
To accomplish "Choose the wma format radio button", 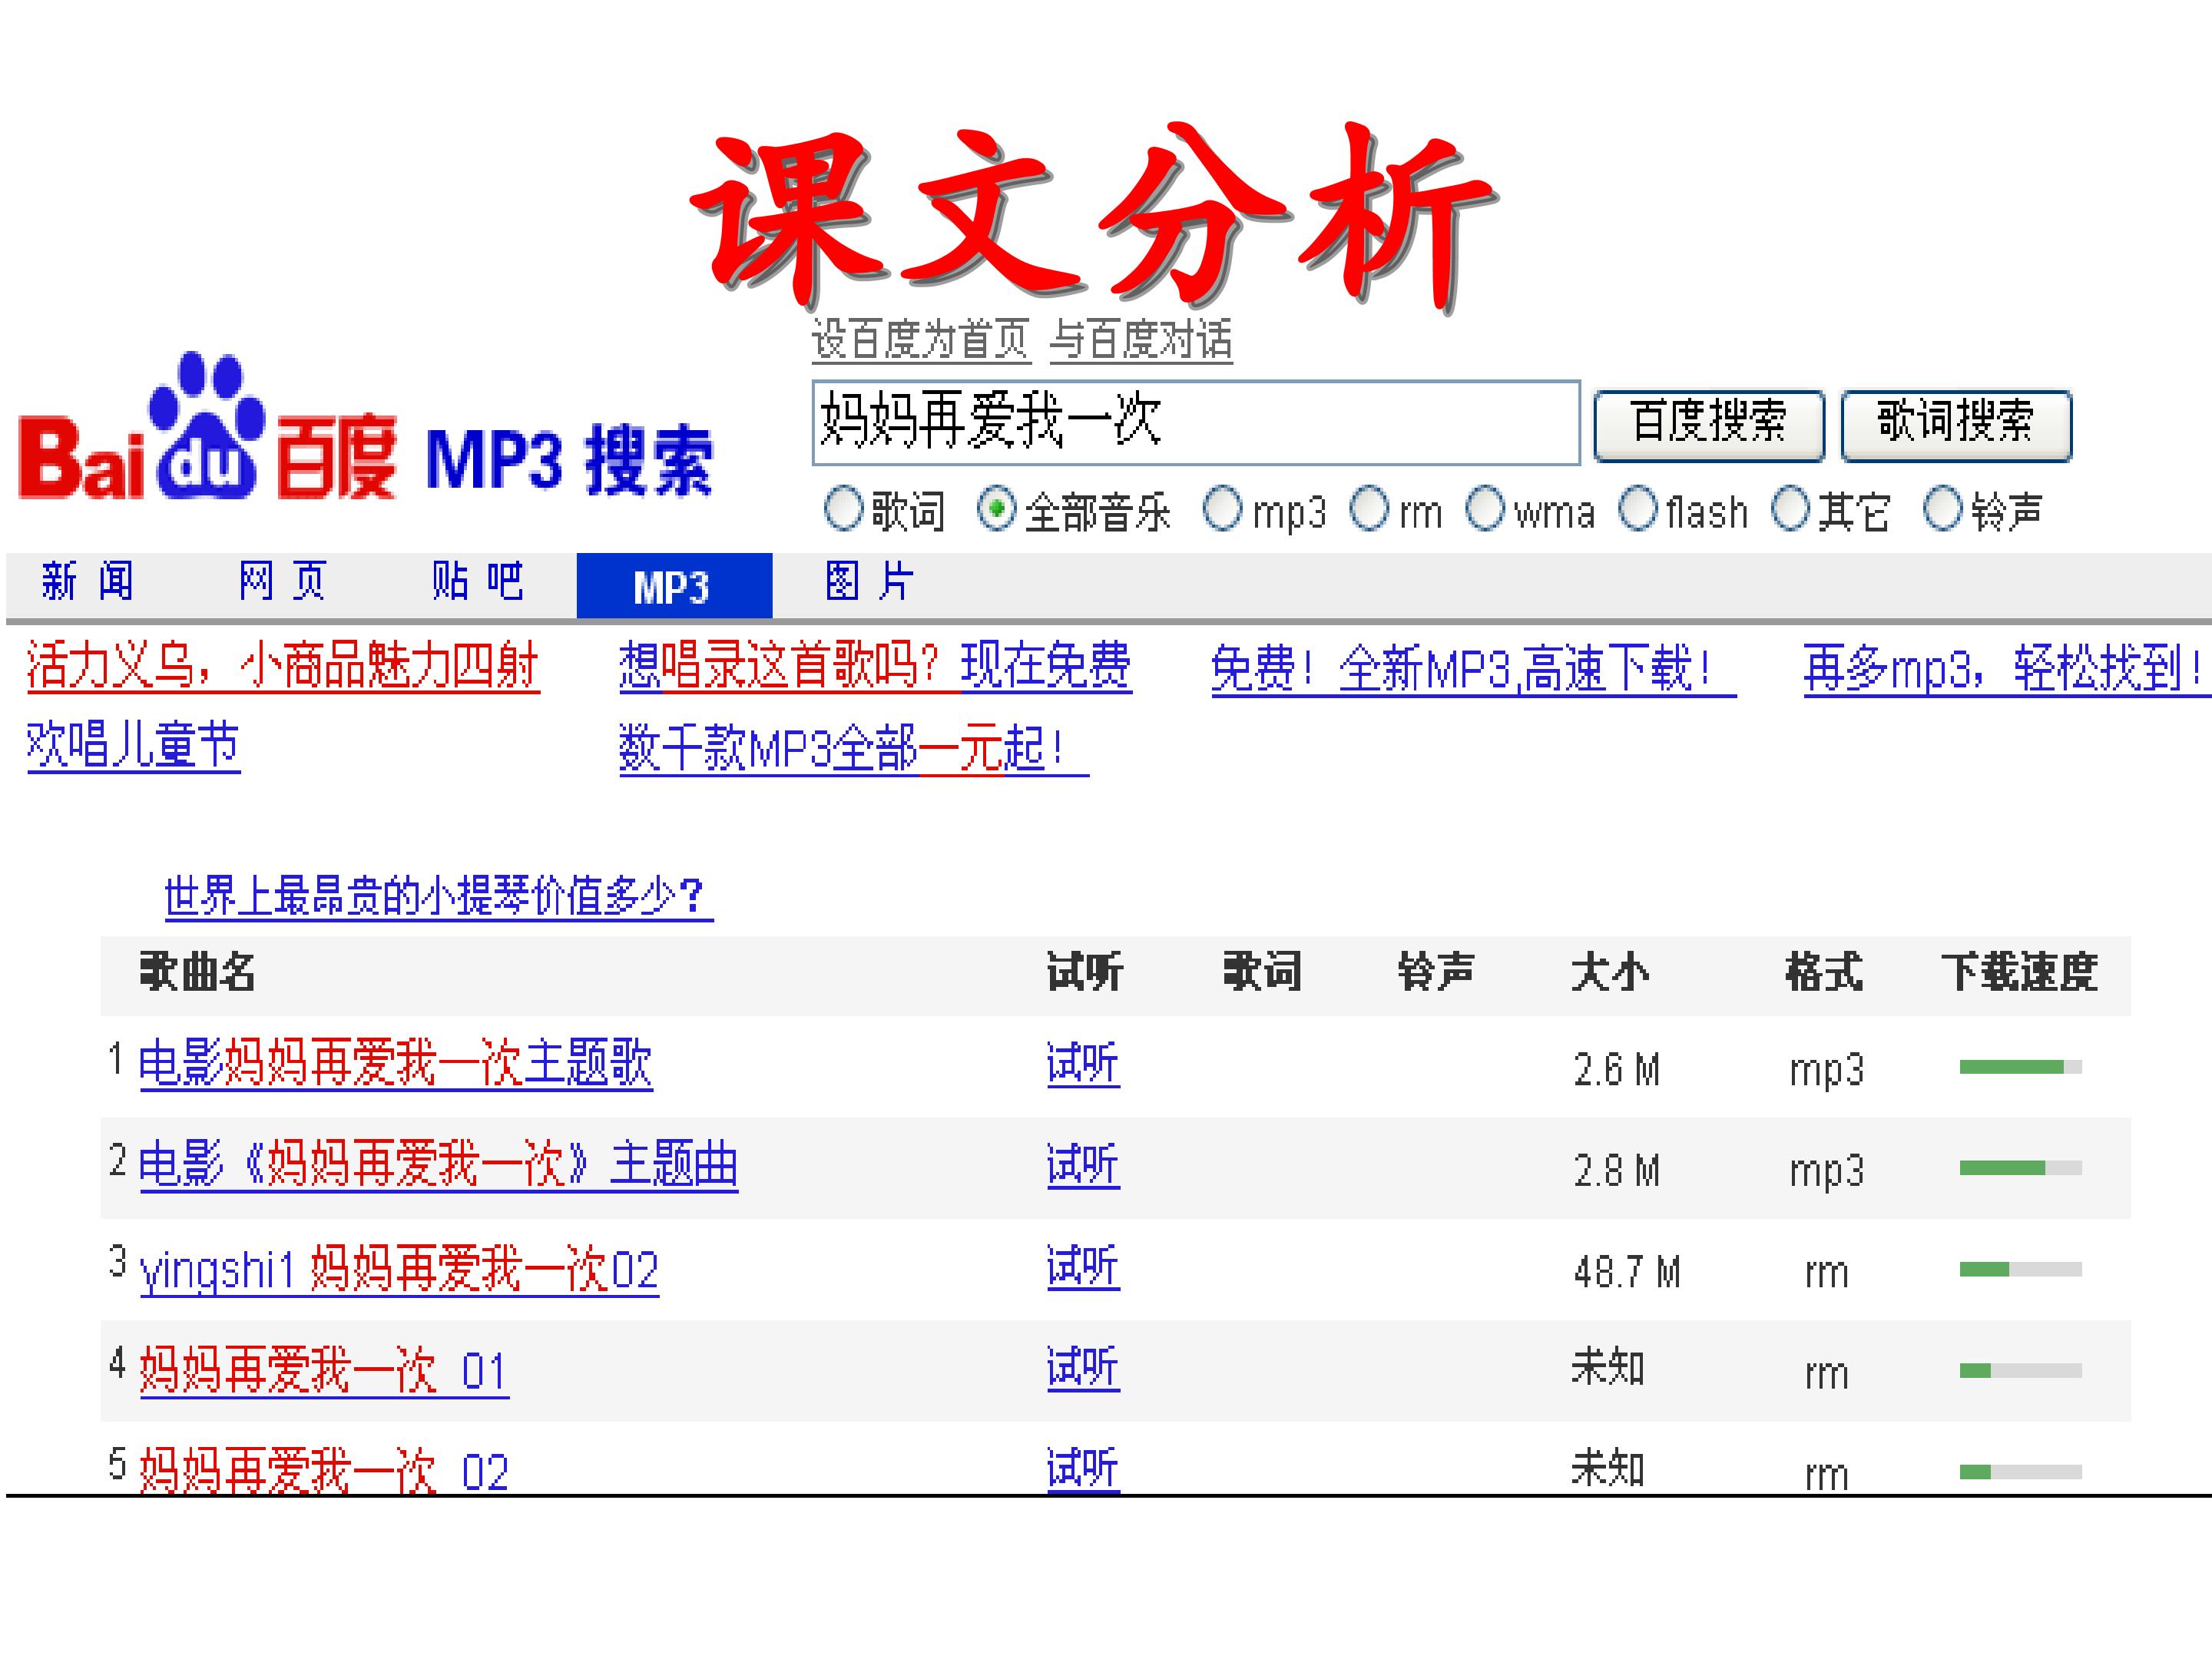I will point(1485,509).
